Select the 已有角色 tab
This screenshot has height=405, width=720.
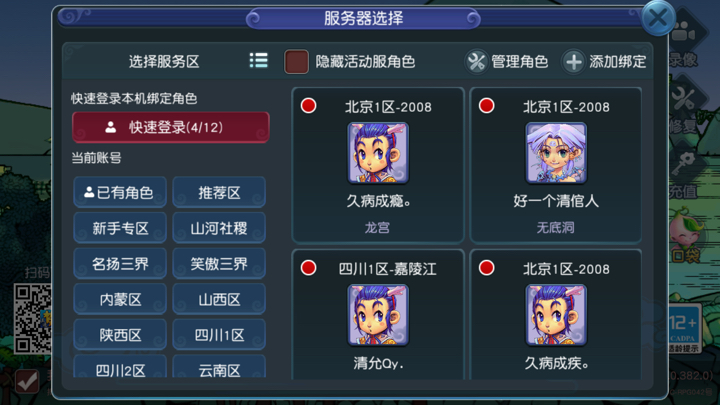click(120, 192)
